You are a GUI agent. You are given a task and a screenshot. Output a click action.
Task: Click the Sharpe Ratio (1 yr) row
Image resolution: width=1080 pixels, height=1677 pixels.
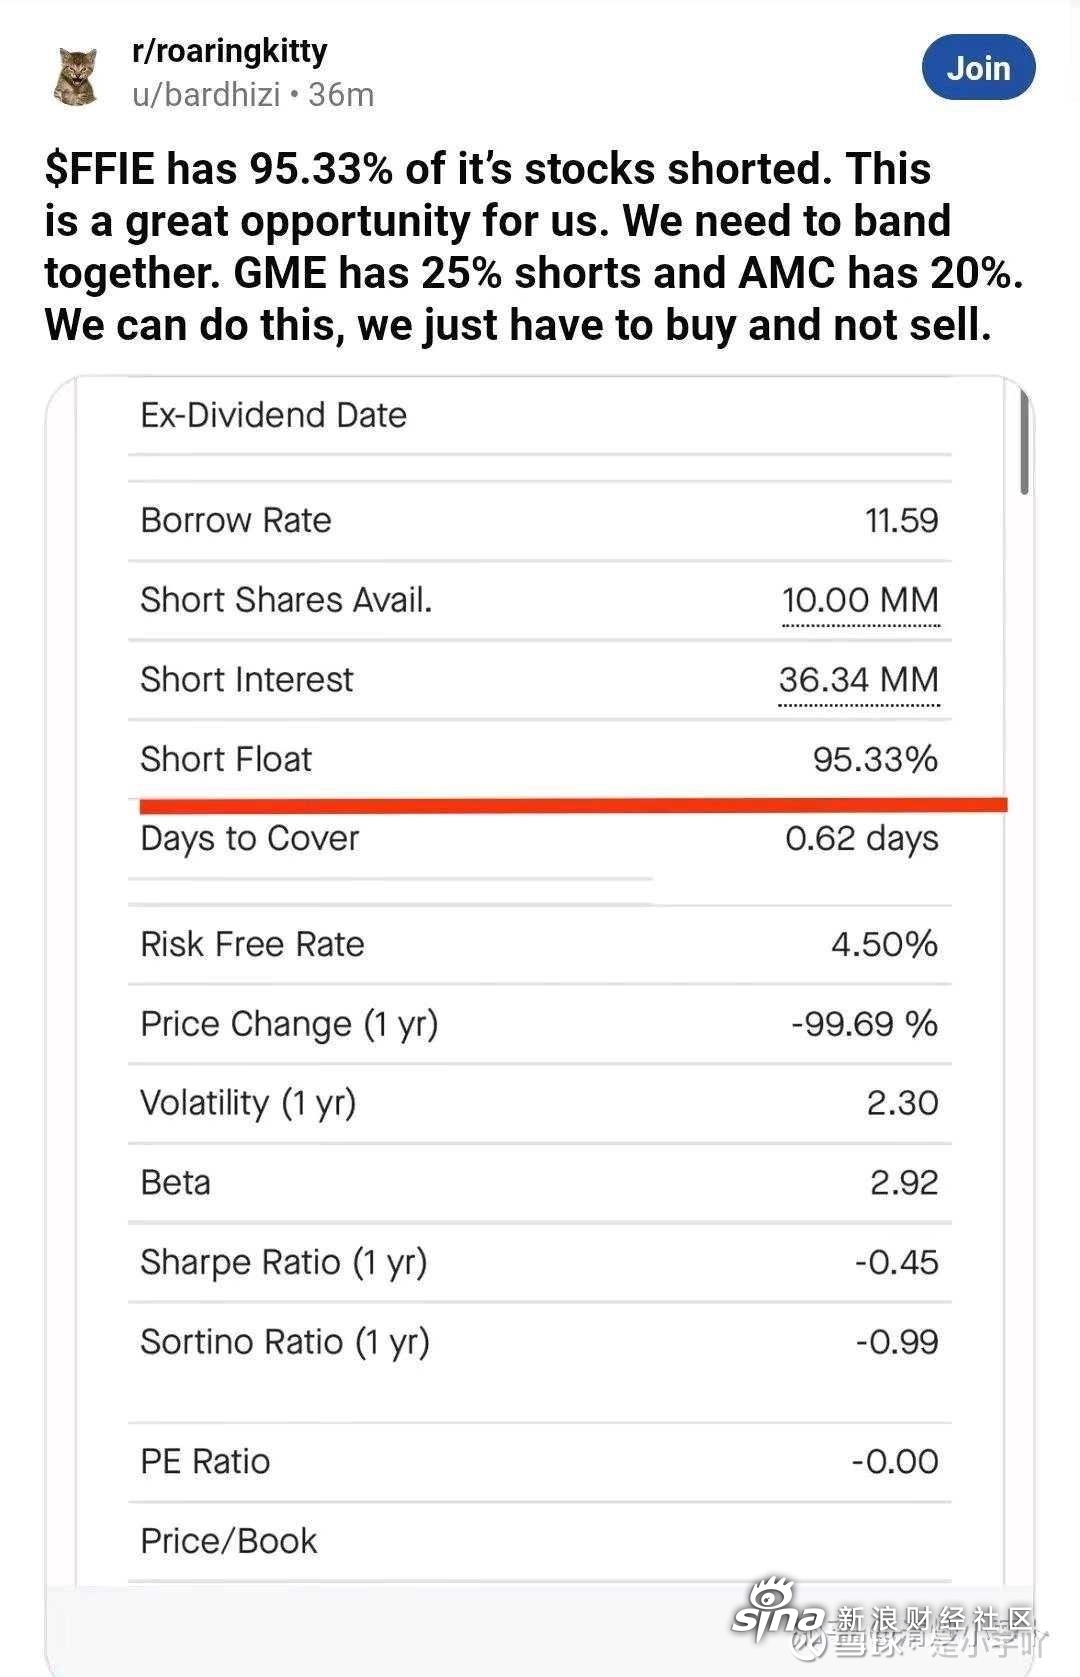(539, 1262)
